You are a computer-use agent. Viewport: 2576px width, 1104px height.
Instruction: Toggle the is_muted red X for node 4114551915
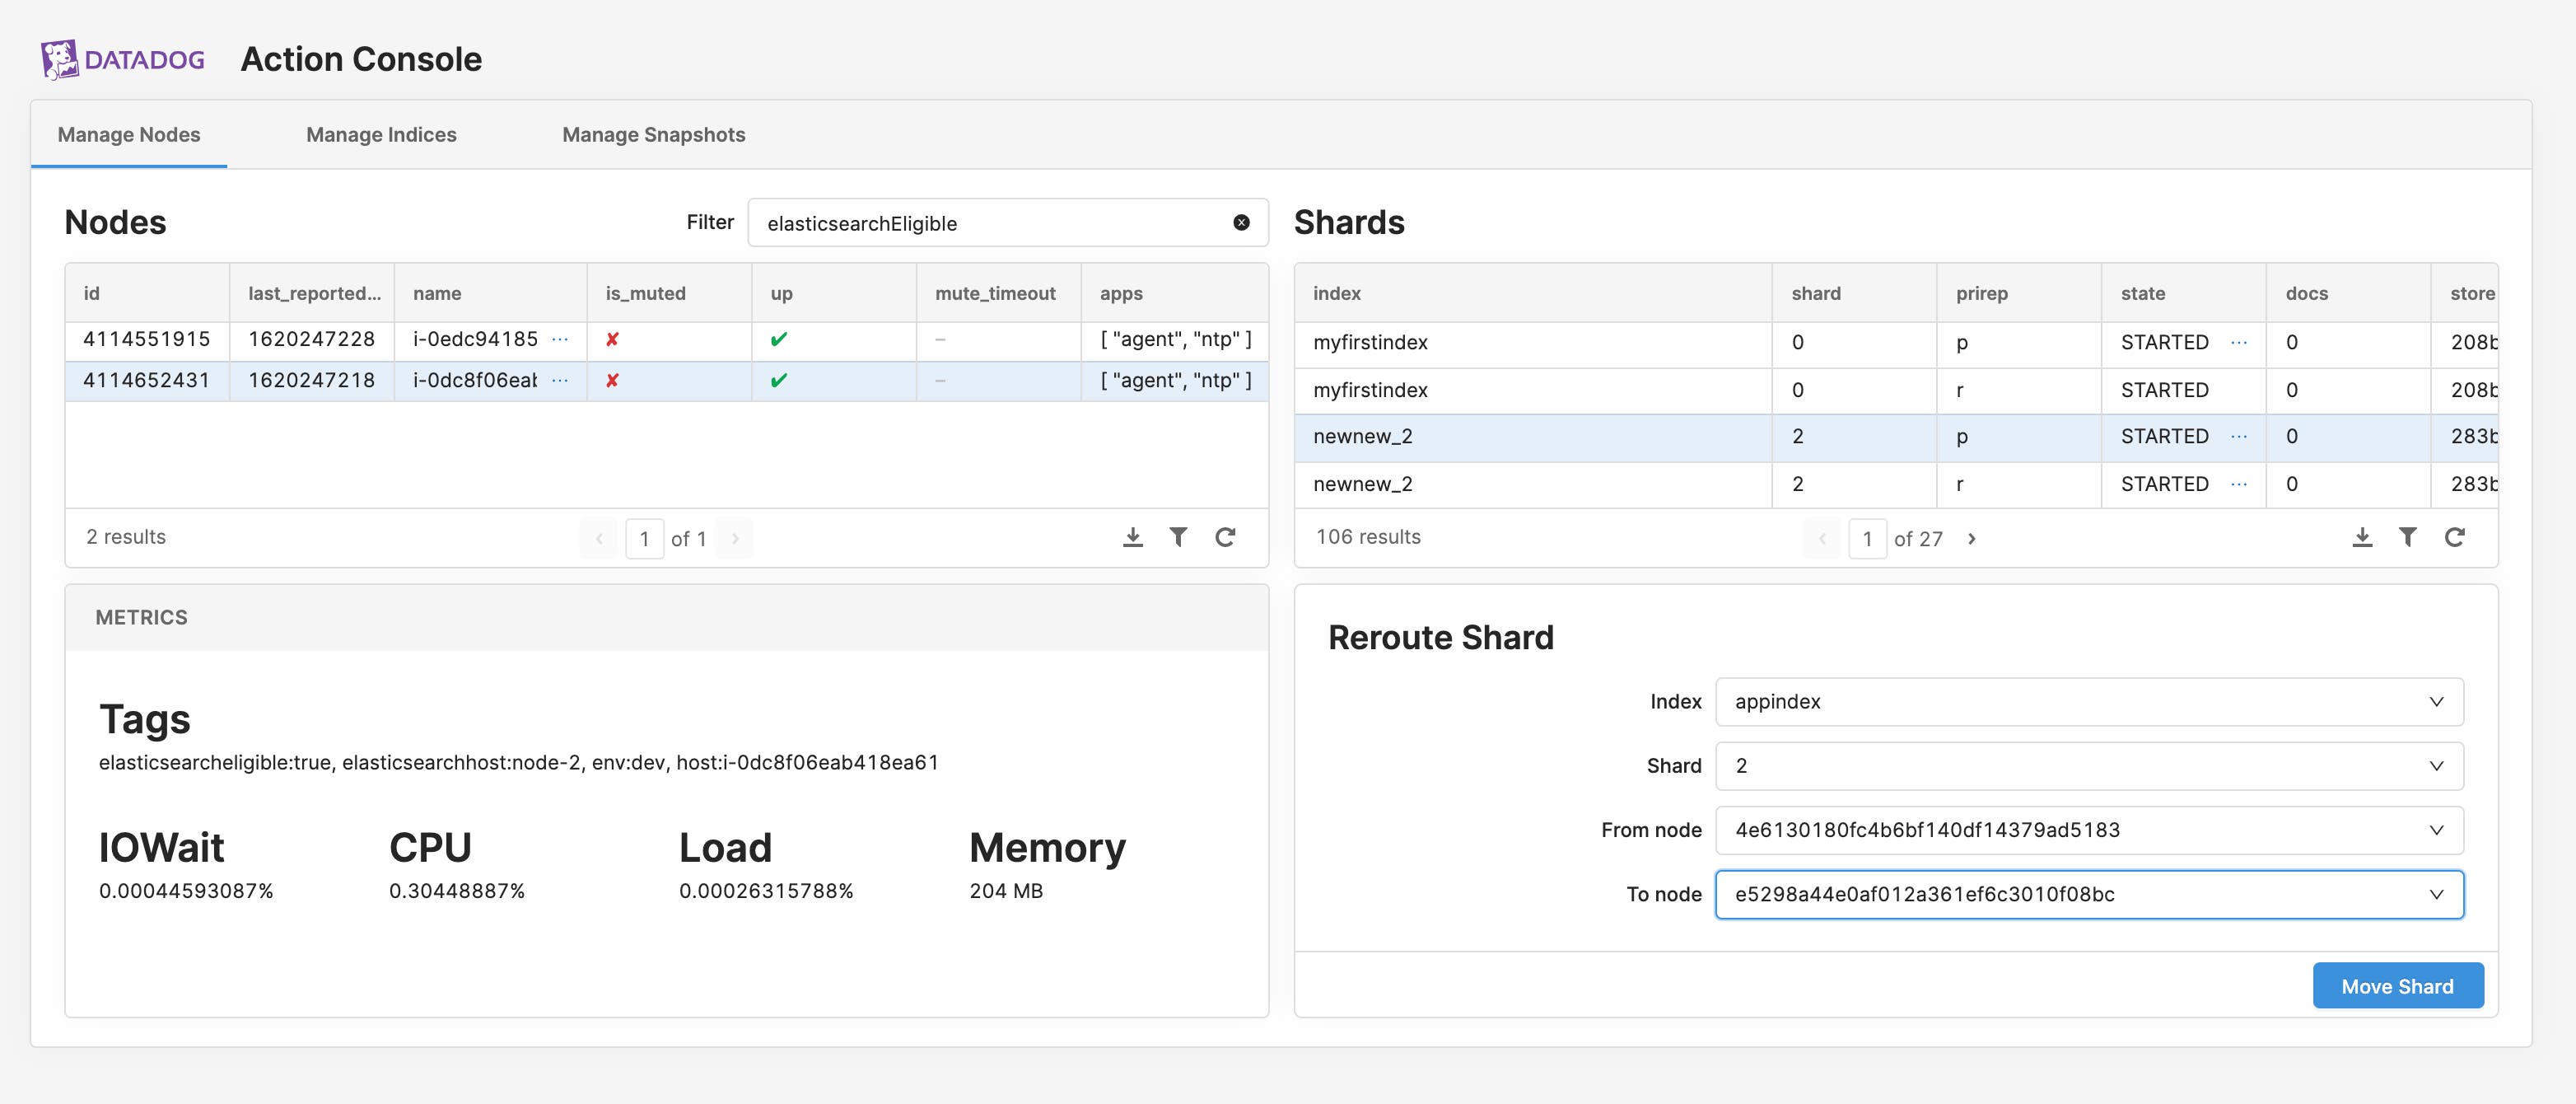coord(611,339)
